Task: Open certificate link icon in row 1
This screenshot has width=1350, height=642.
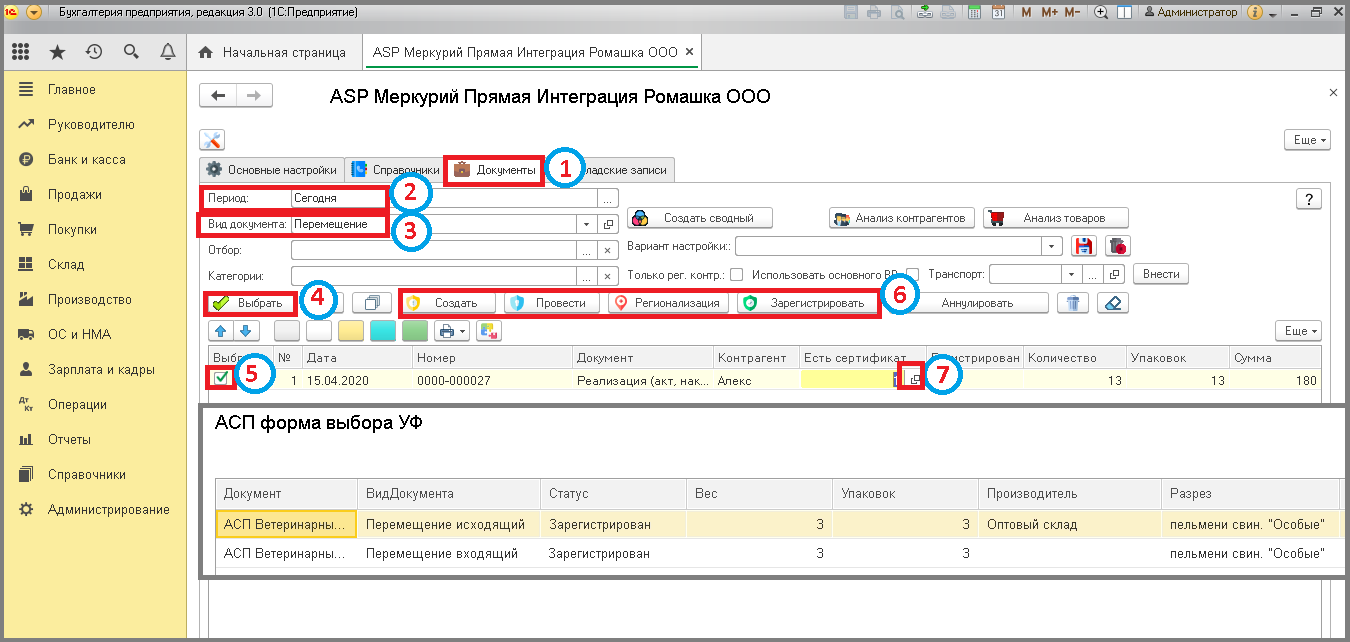Action: (x=914, y=379)
